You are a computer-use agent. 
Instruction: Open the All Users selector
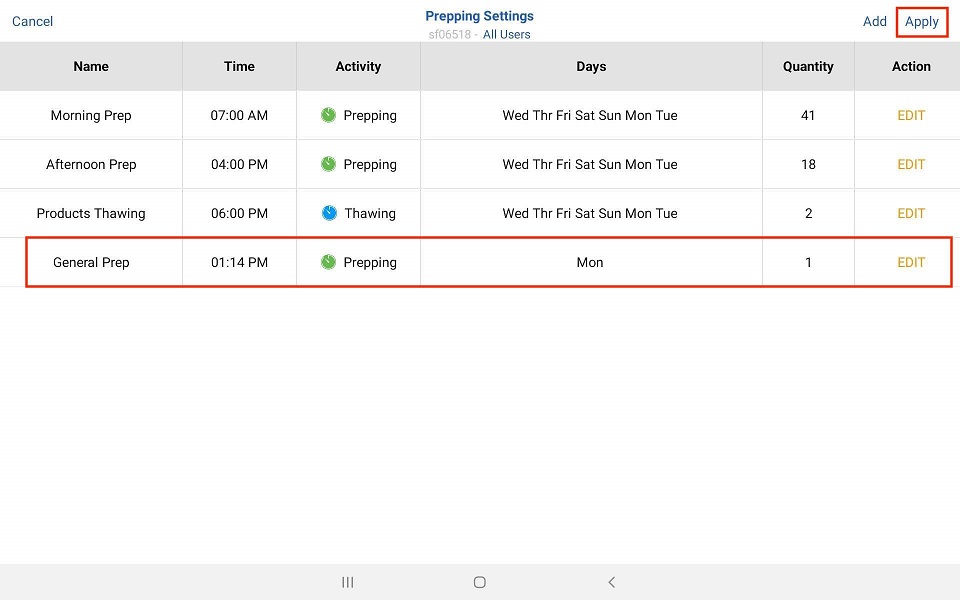pyautogui.click(x=506, y=35)
